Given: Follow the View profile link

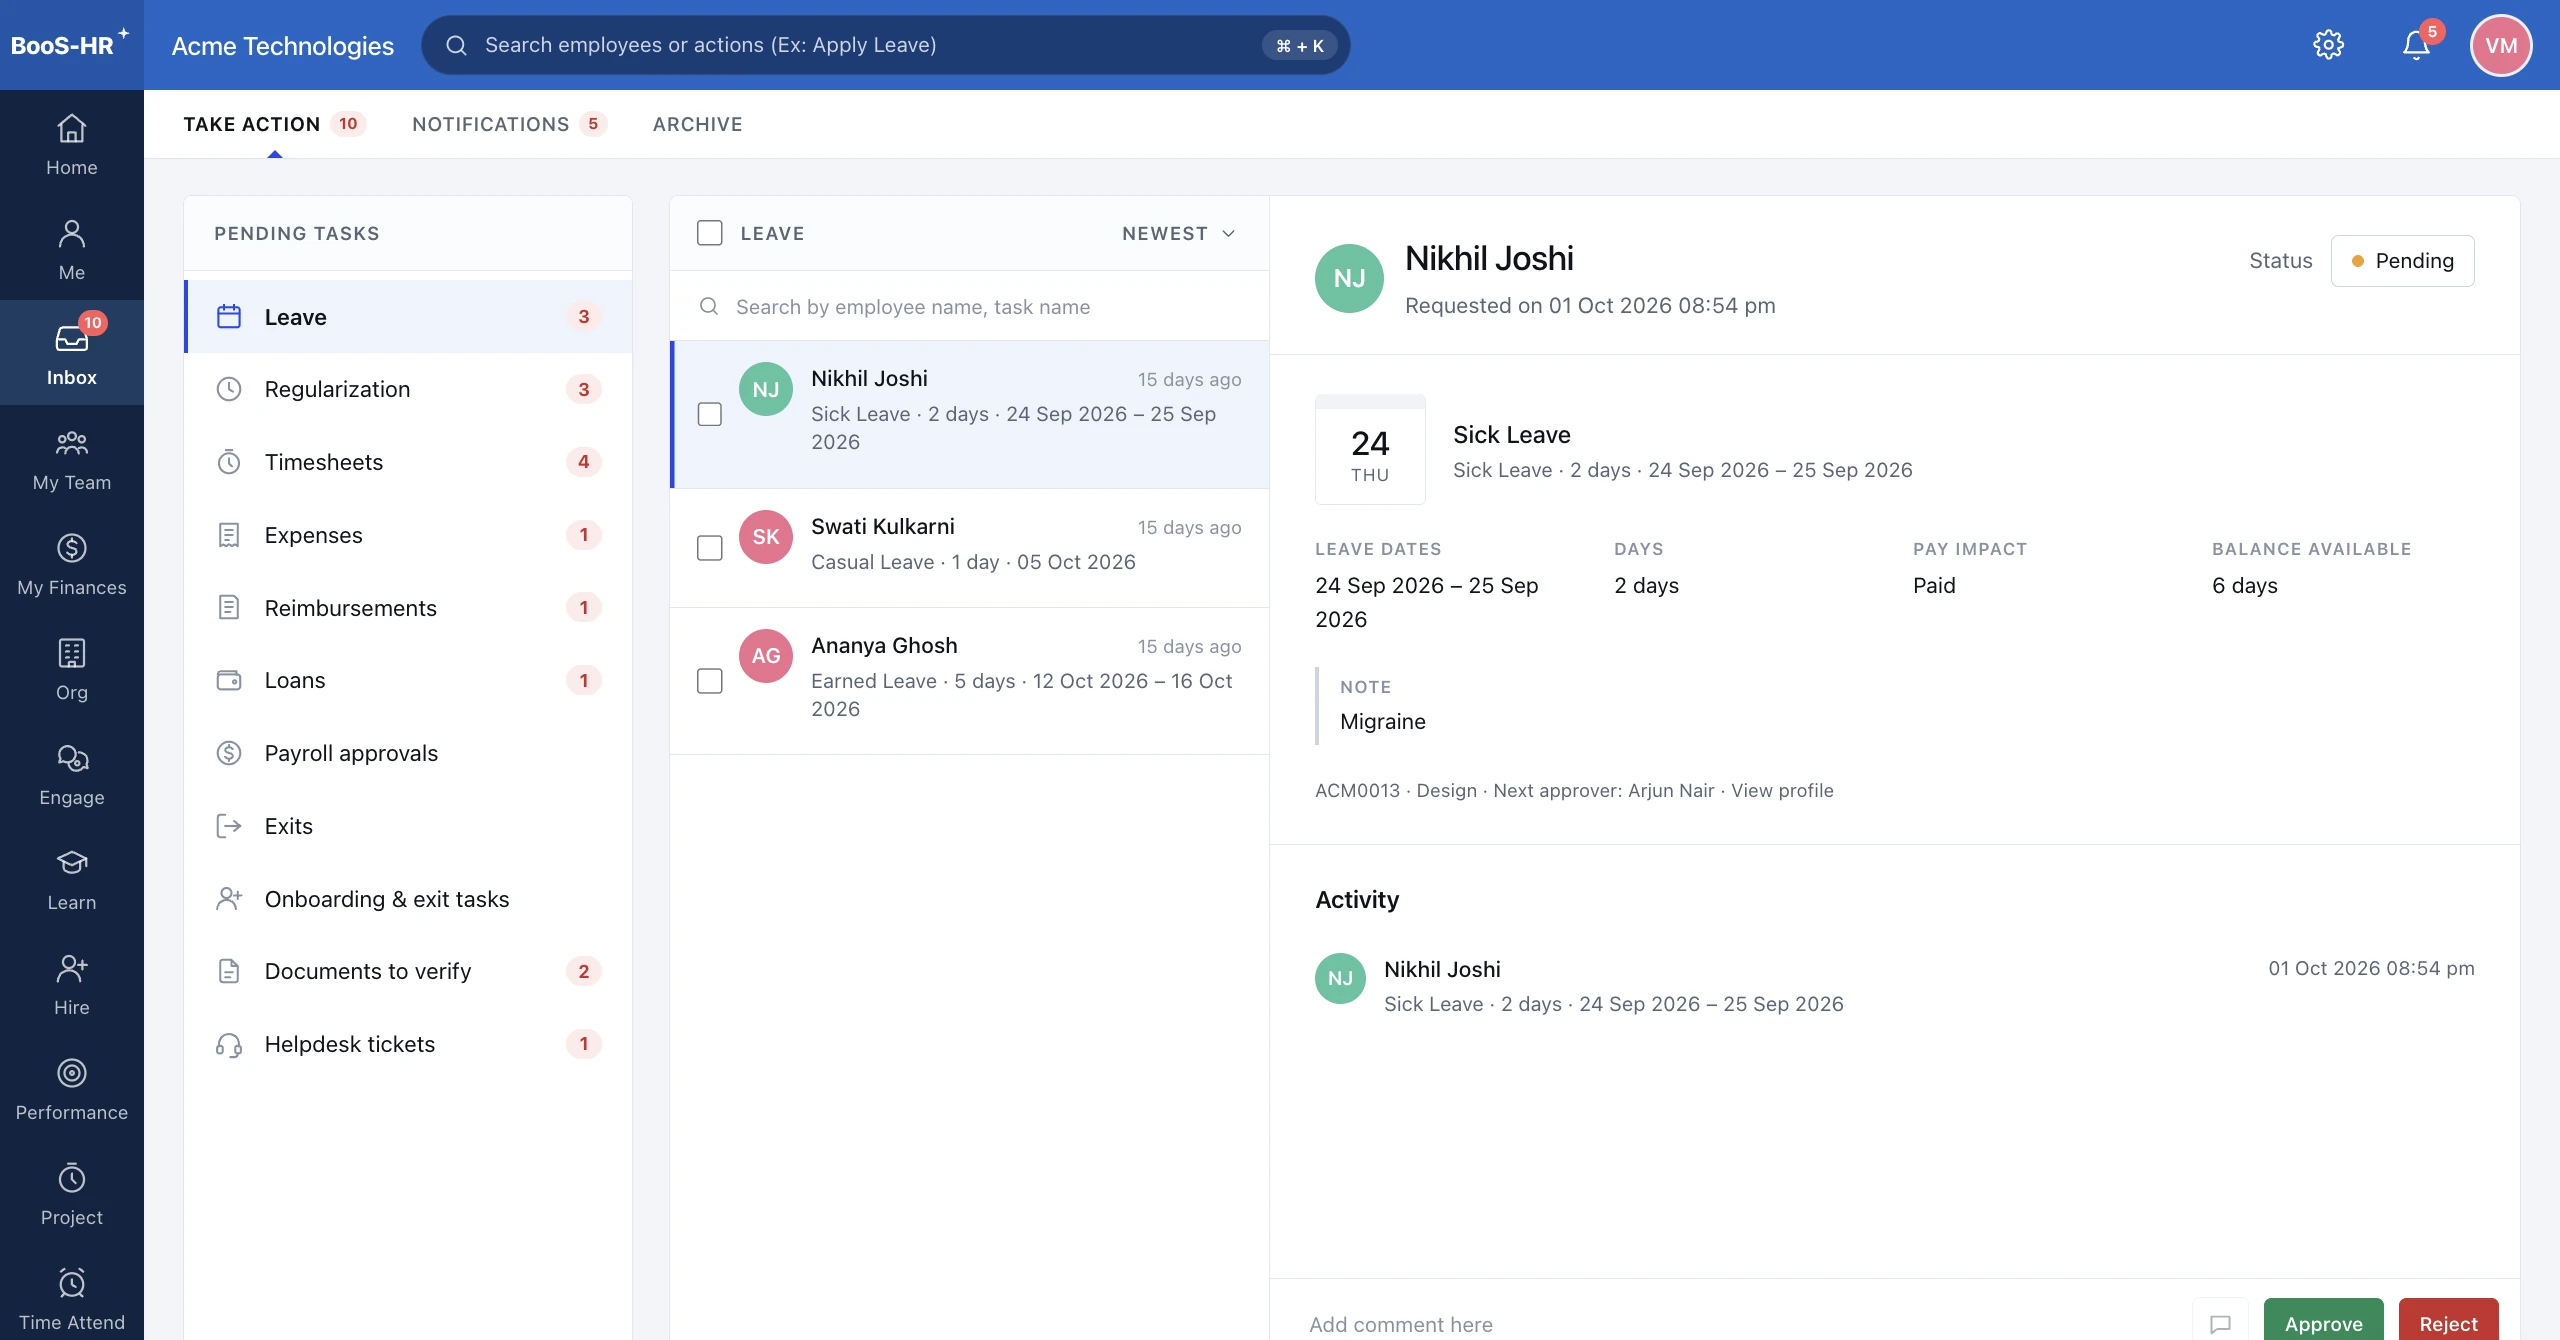Looking at the screenshot, I should [x=1782, y=790].
